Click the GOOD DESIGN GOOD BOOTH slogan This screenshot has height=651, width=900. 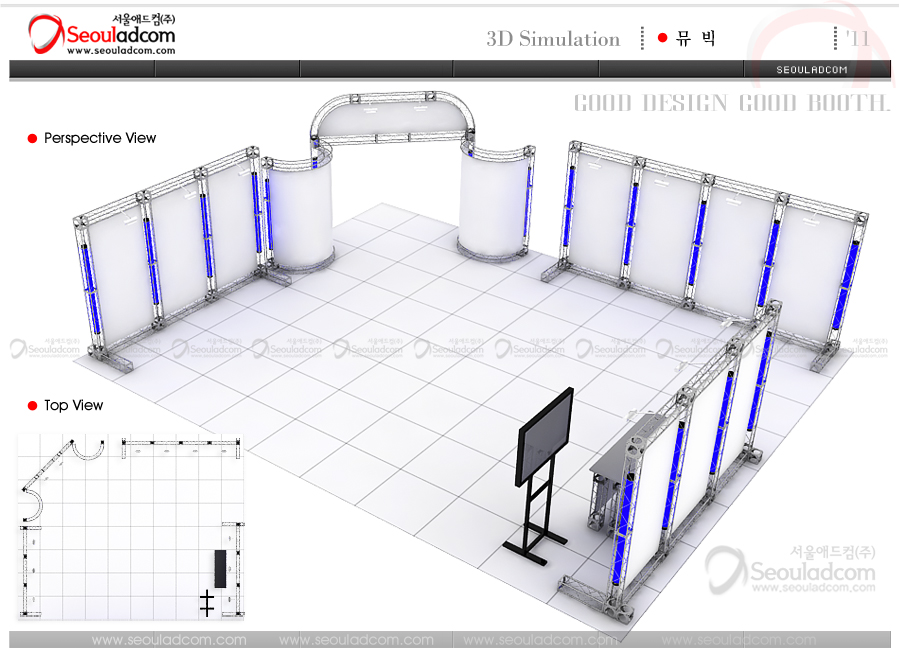731,103
